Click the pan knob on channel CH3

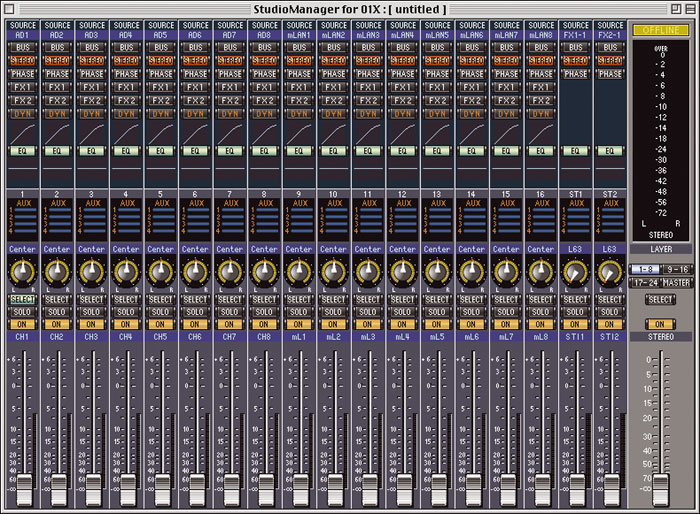(x=92, y=273)
